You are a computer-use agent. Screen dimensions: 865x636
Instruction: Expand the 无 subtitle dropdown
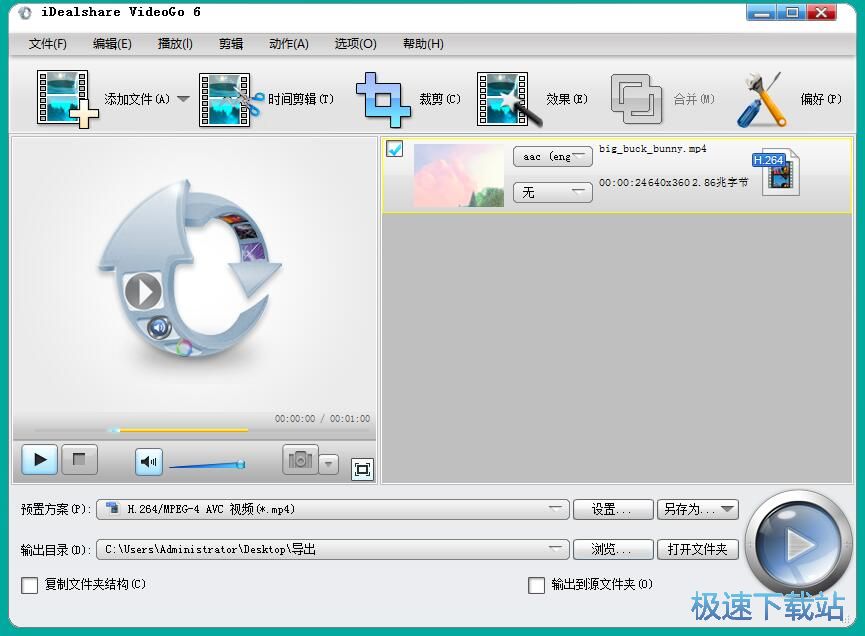[x=553, y=192]
